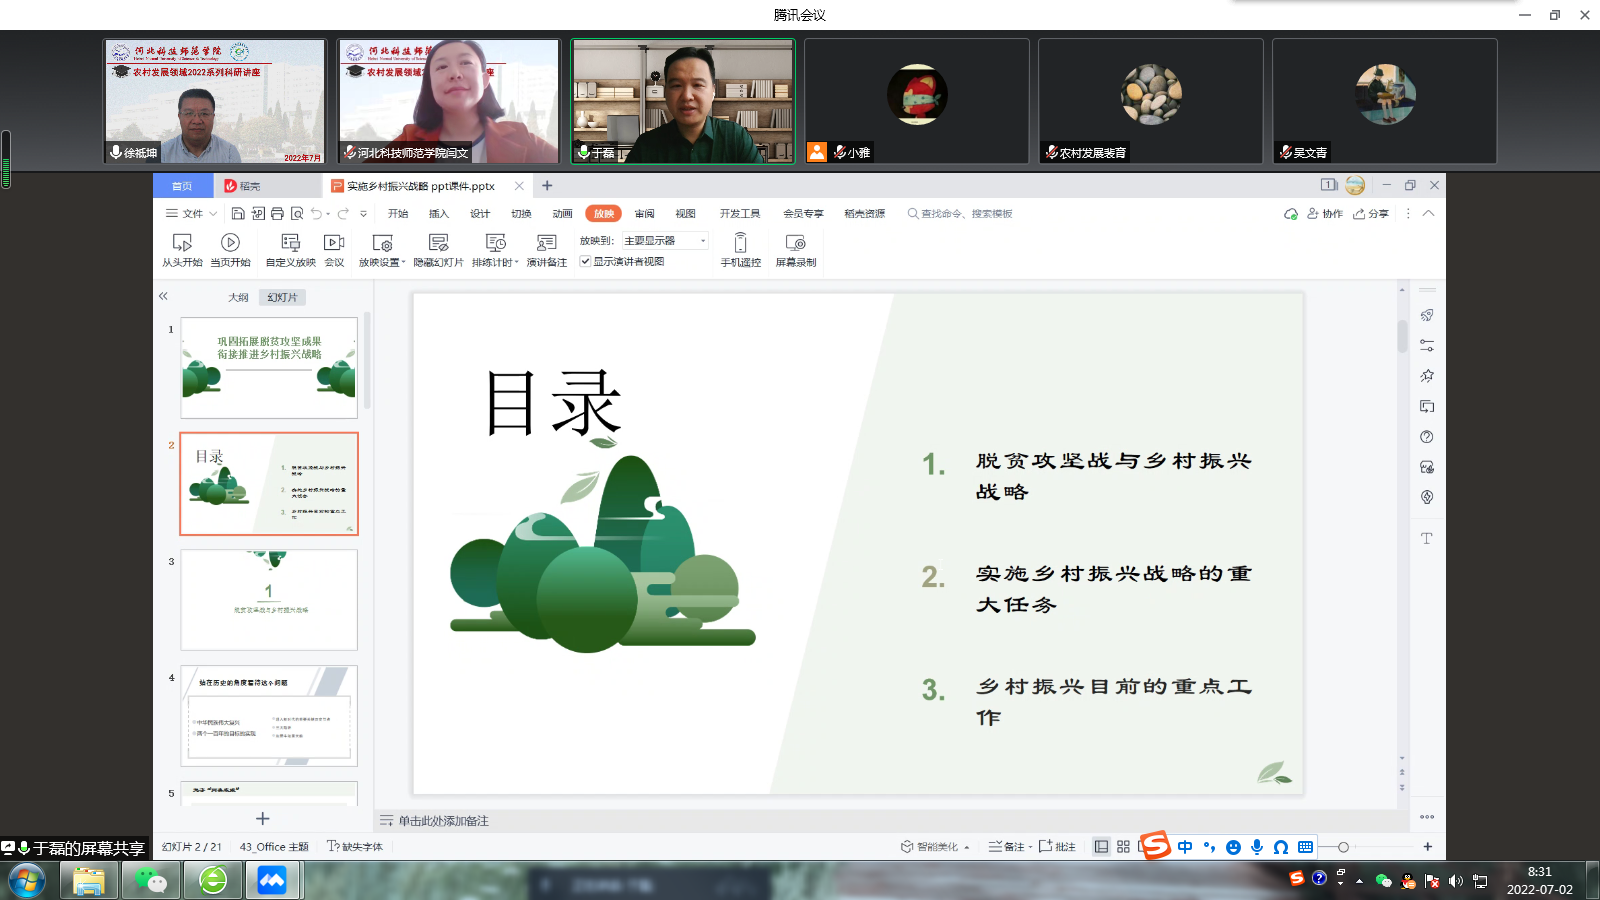1600x900 pixels.
Task: Select slide 3 thumbnail in slide panel
Action: point(269,600)
